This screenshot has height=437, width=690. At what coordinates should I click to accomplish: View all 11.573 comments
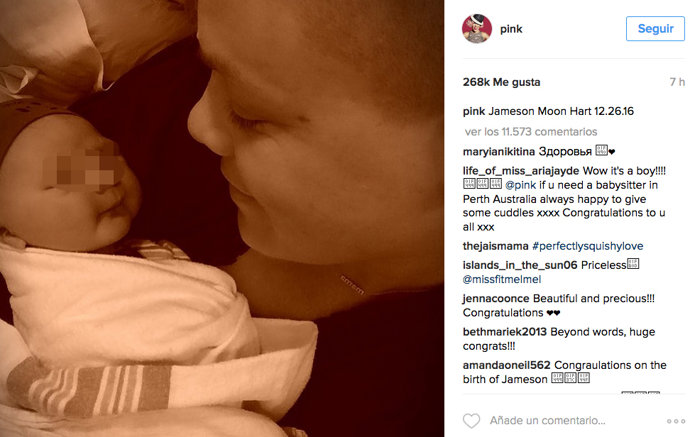(531, 132)
